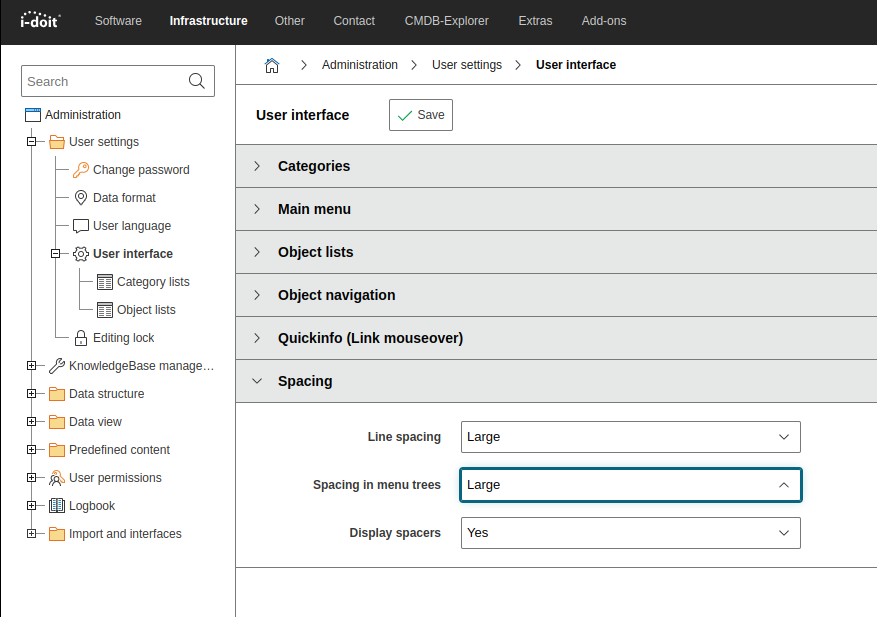The width and height of the screenshot is (877, 617).
Task: Click the User settings folder icon
Action: (x=56, y=142)
